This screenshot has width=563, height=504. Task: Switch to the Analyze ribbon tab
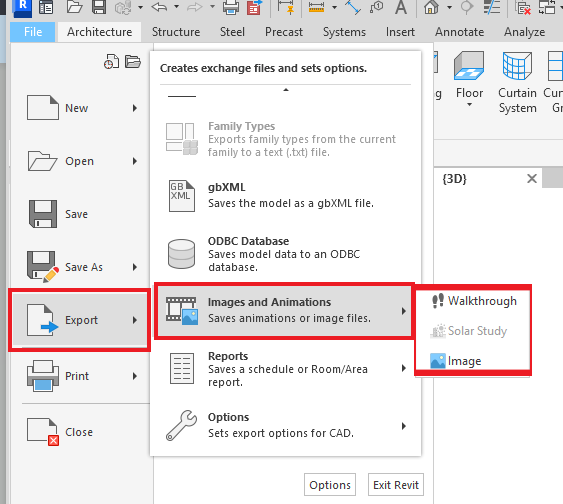click(524, 32)
